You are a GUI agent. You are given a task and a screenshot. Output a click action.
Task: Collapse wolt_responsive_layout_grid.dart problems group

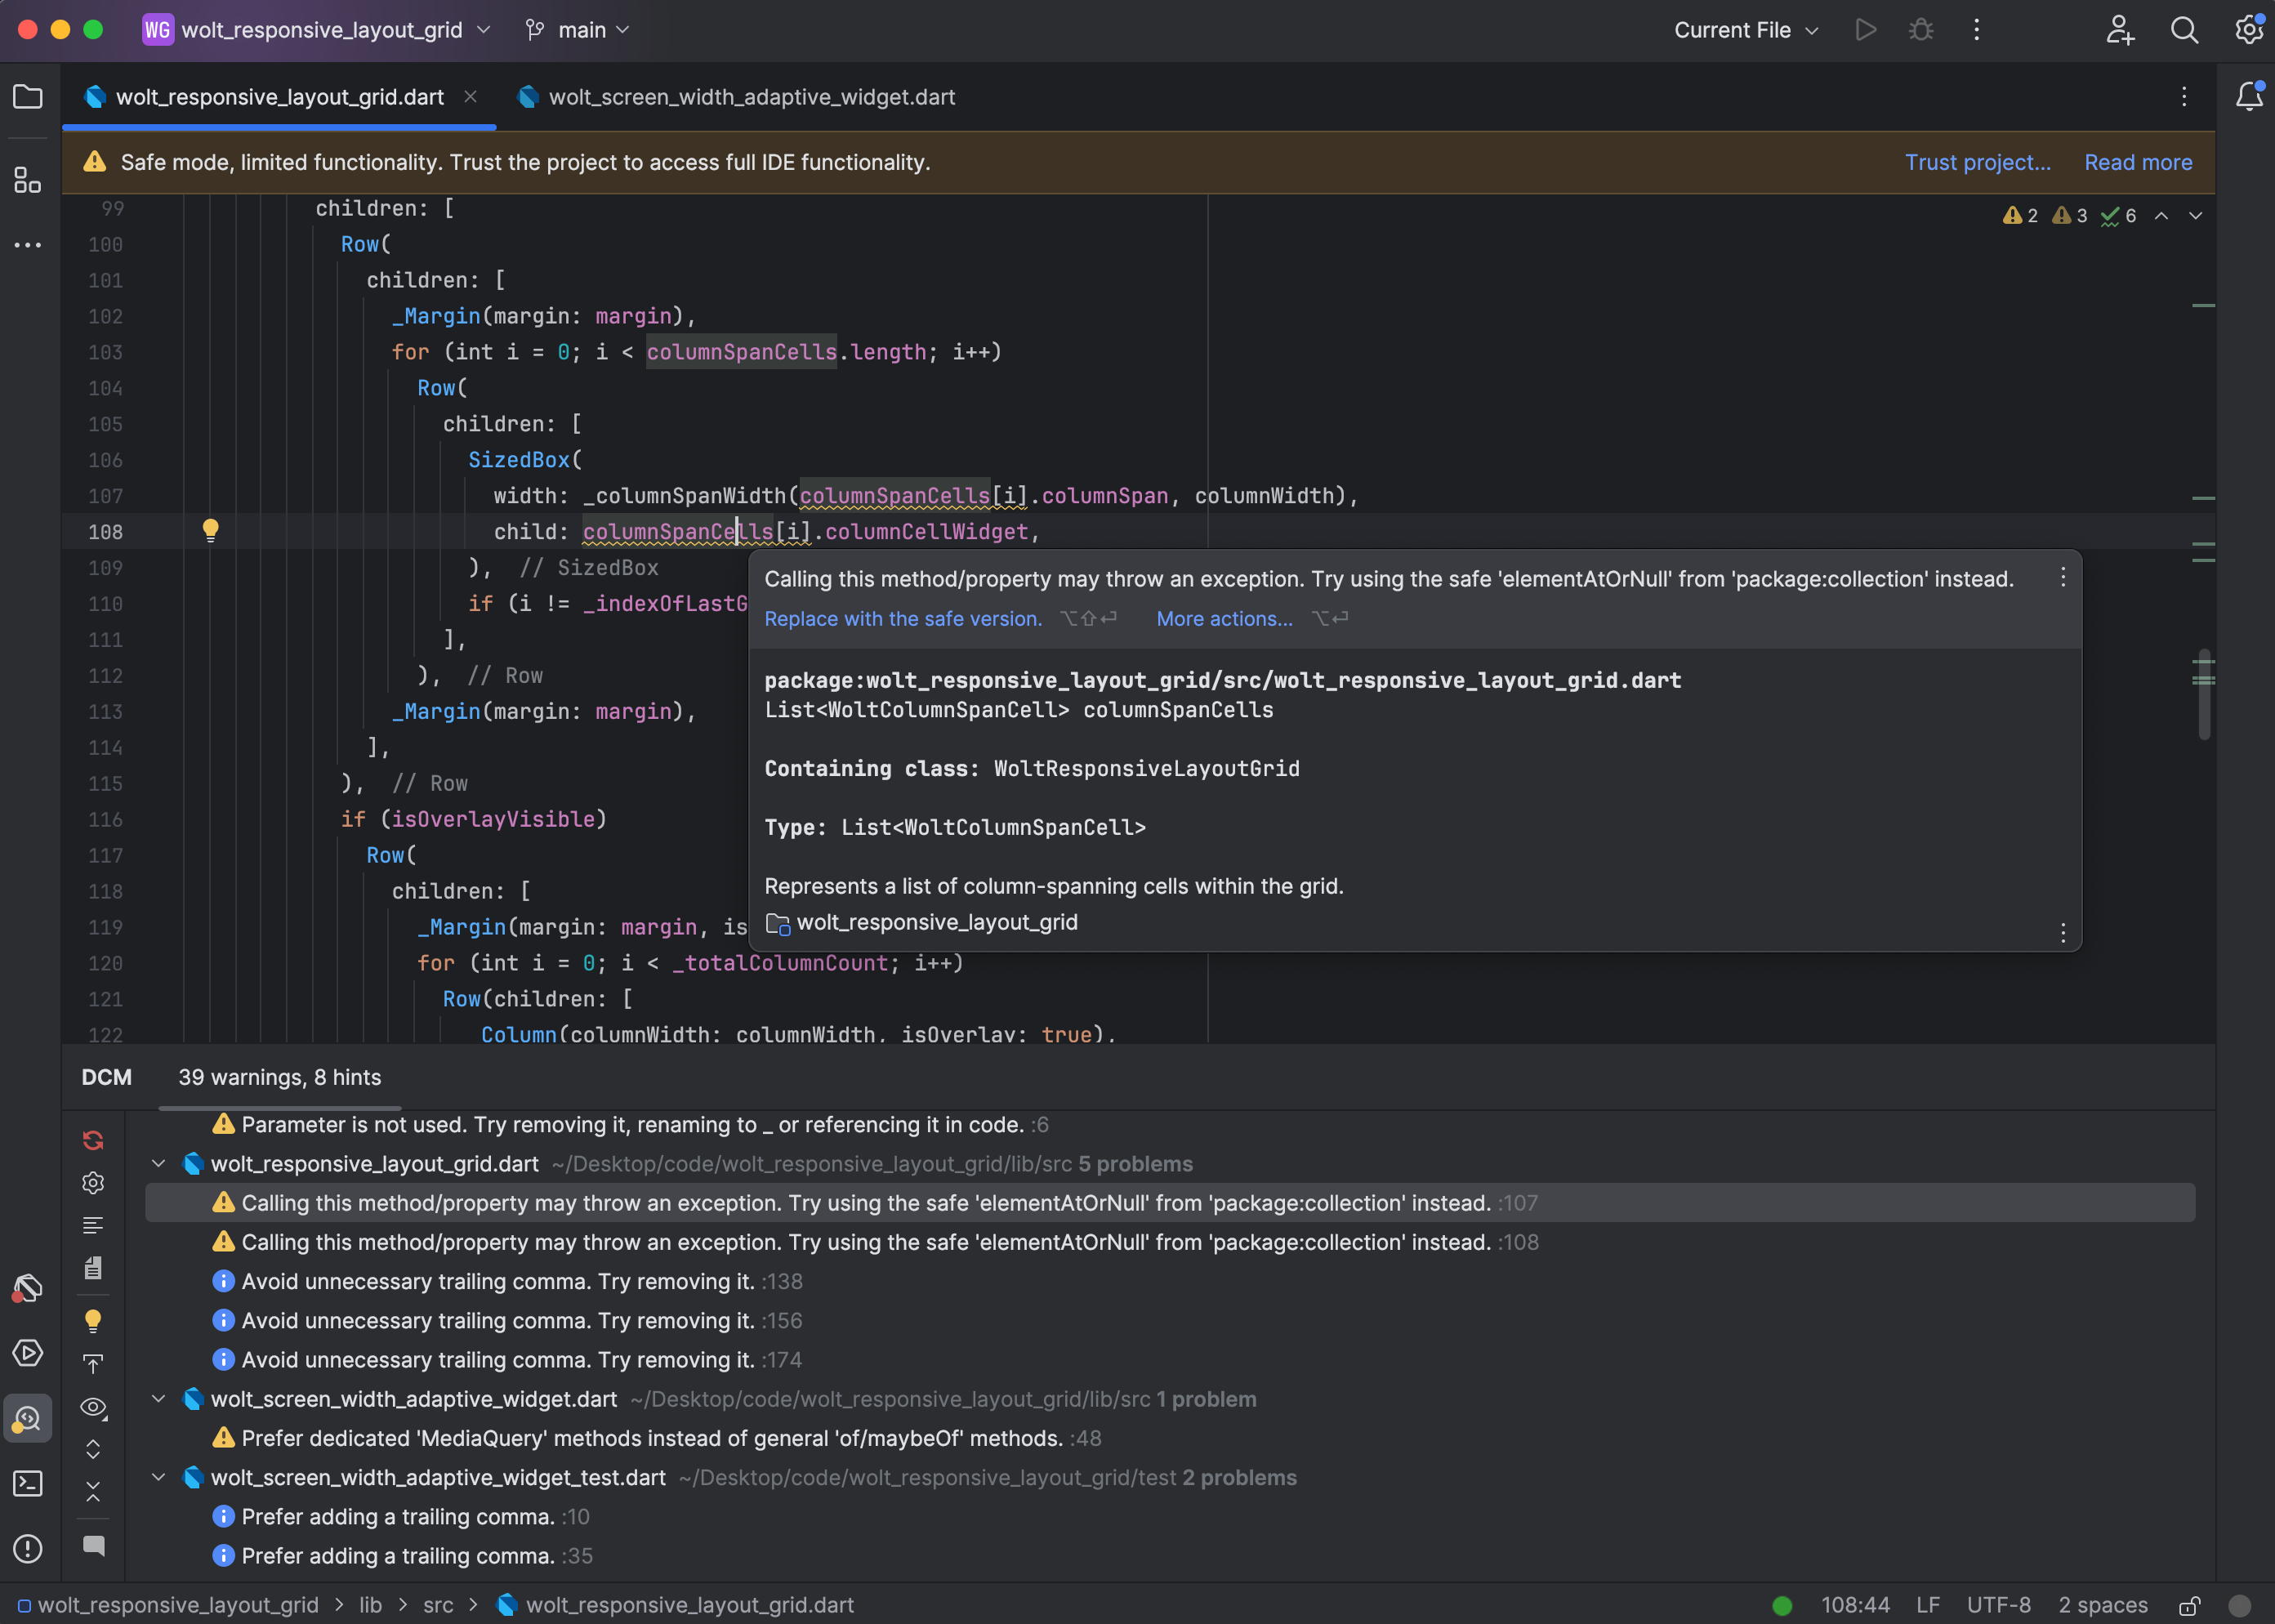tap(158, 1163)
